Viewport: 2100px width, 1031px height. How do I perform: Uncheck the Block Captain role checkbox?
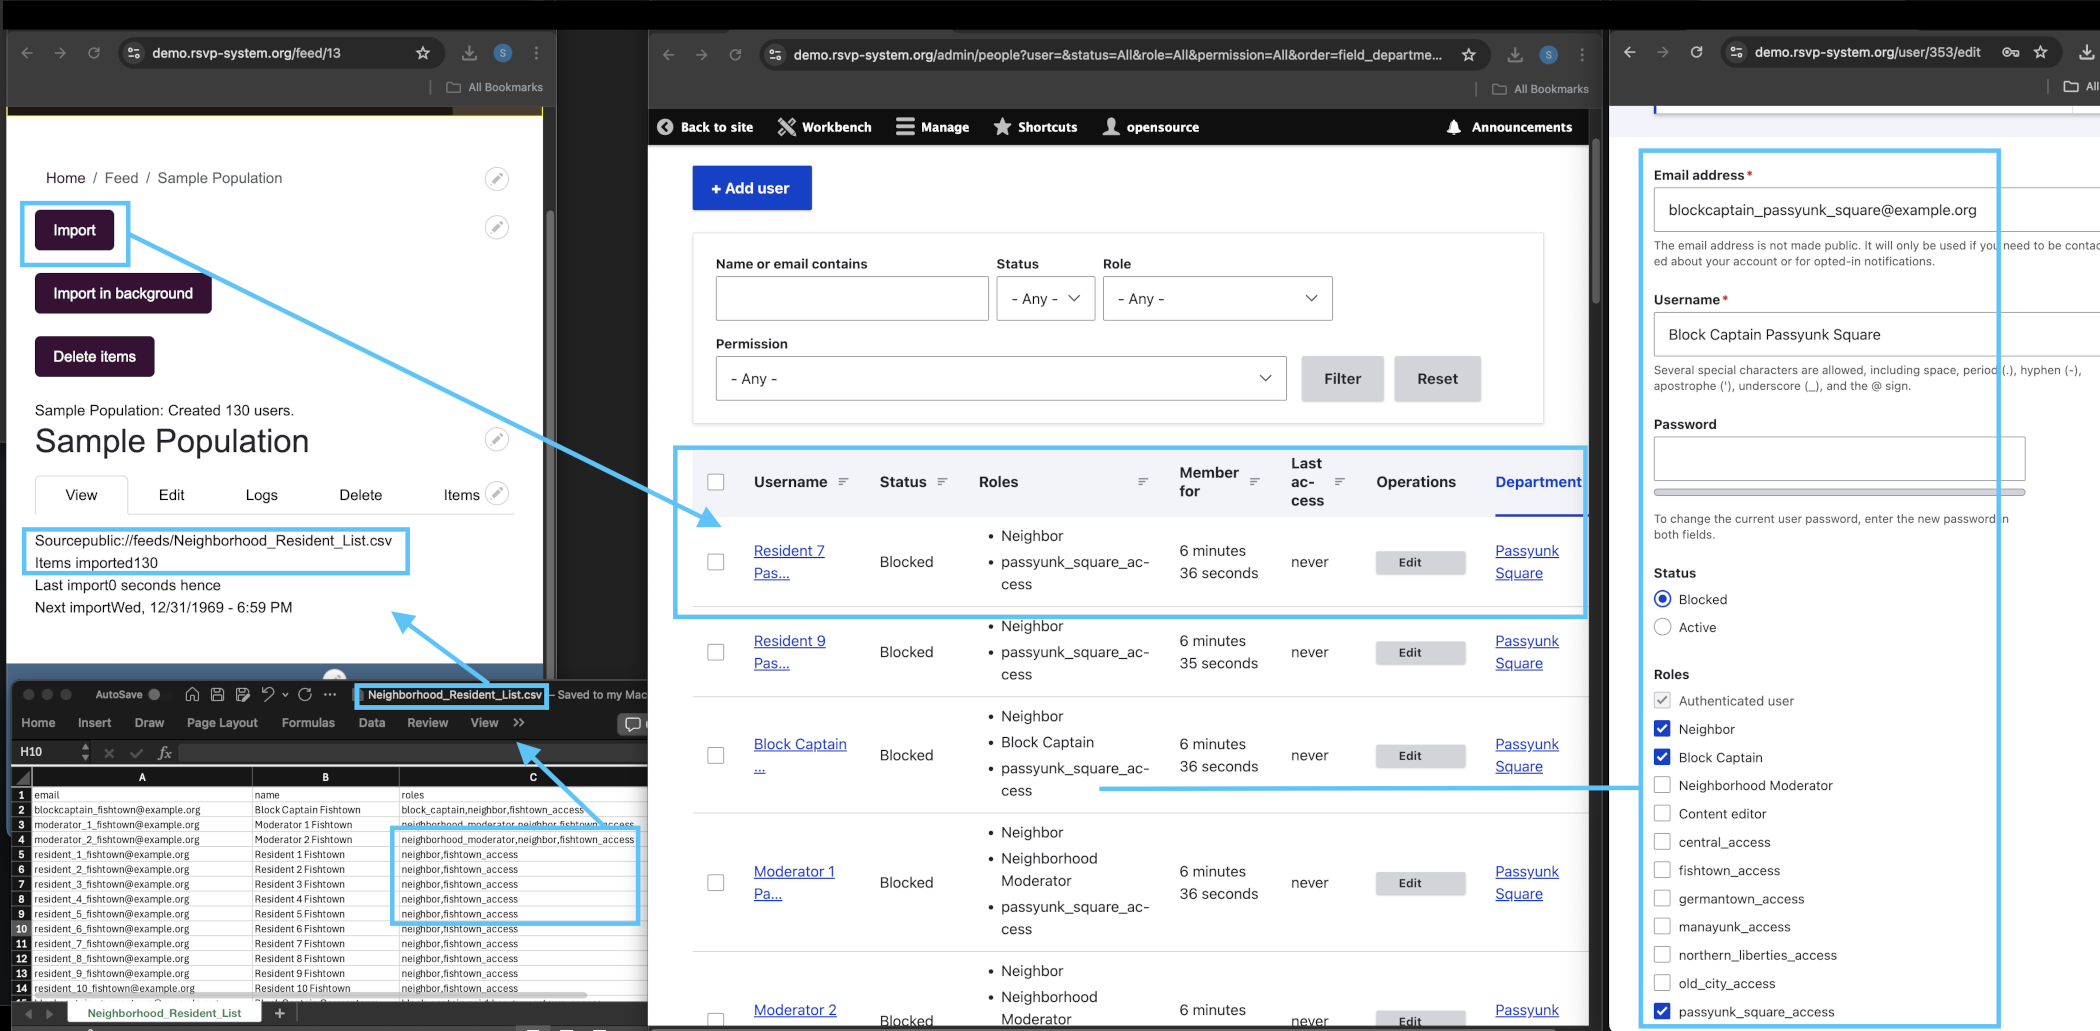[x=1662, y=757]
